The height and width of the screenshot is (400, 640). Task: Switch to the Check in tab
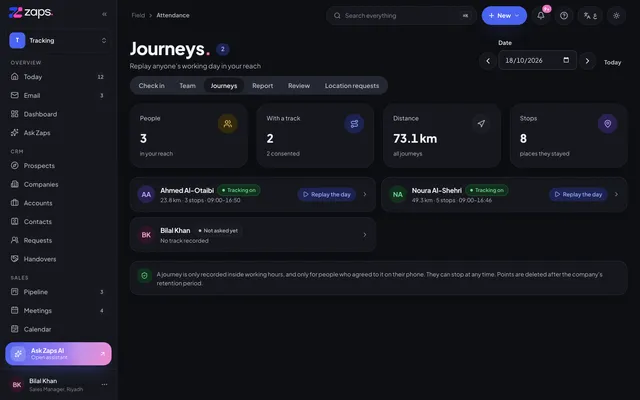click(x=151, y=86)
